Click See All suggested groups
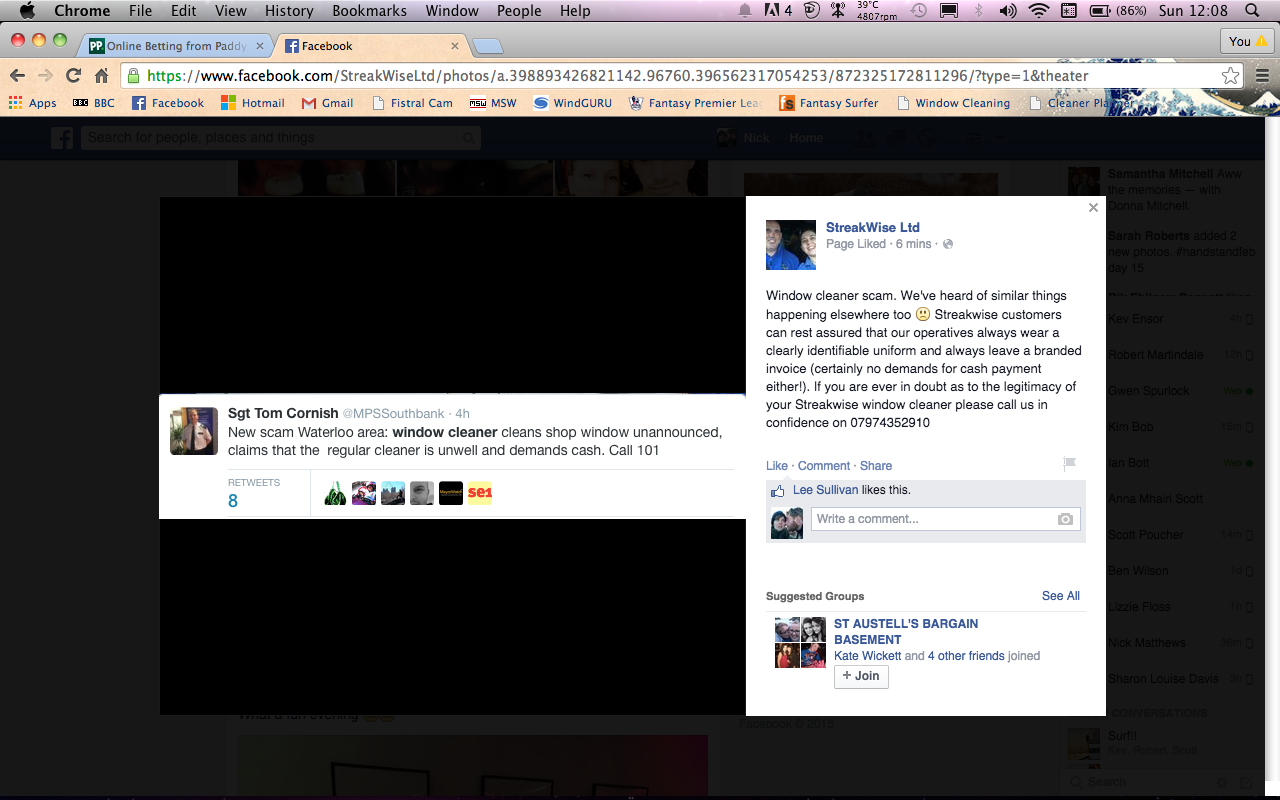 pos(1060,596)
